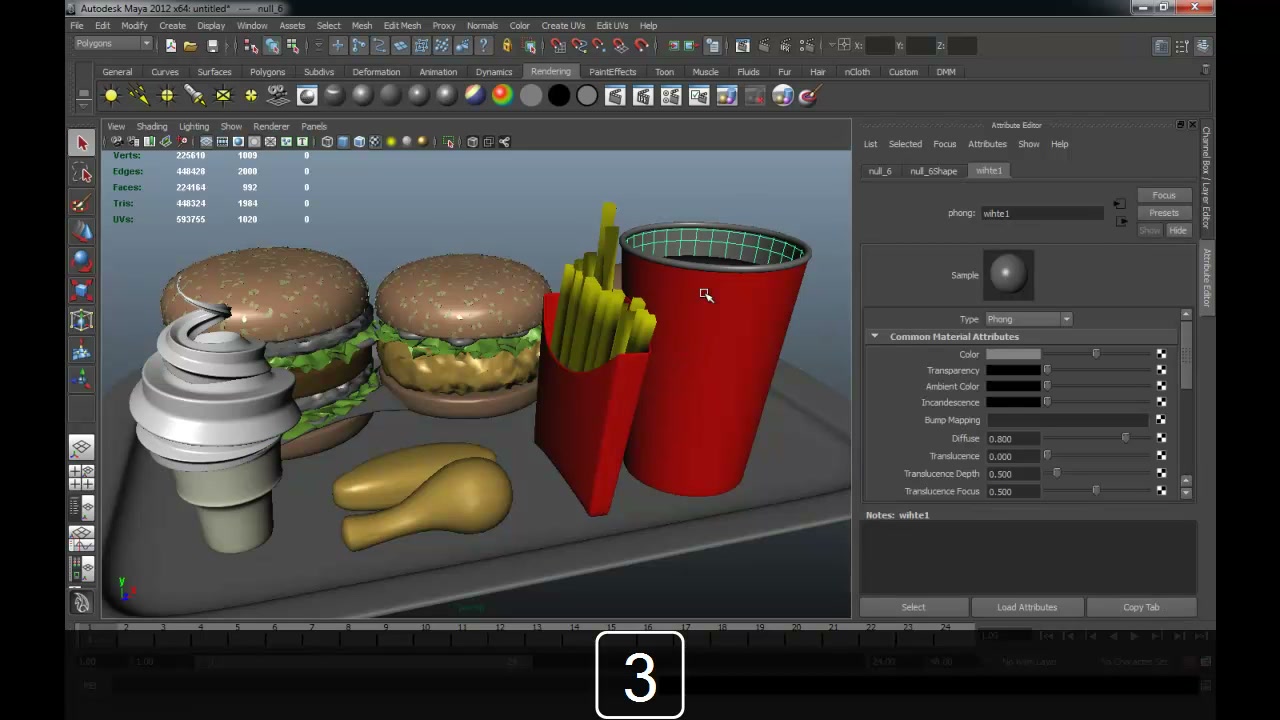
Task: Open the material Type Phong dropdown
Action: [1028, 319]
